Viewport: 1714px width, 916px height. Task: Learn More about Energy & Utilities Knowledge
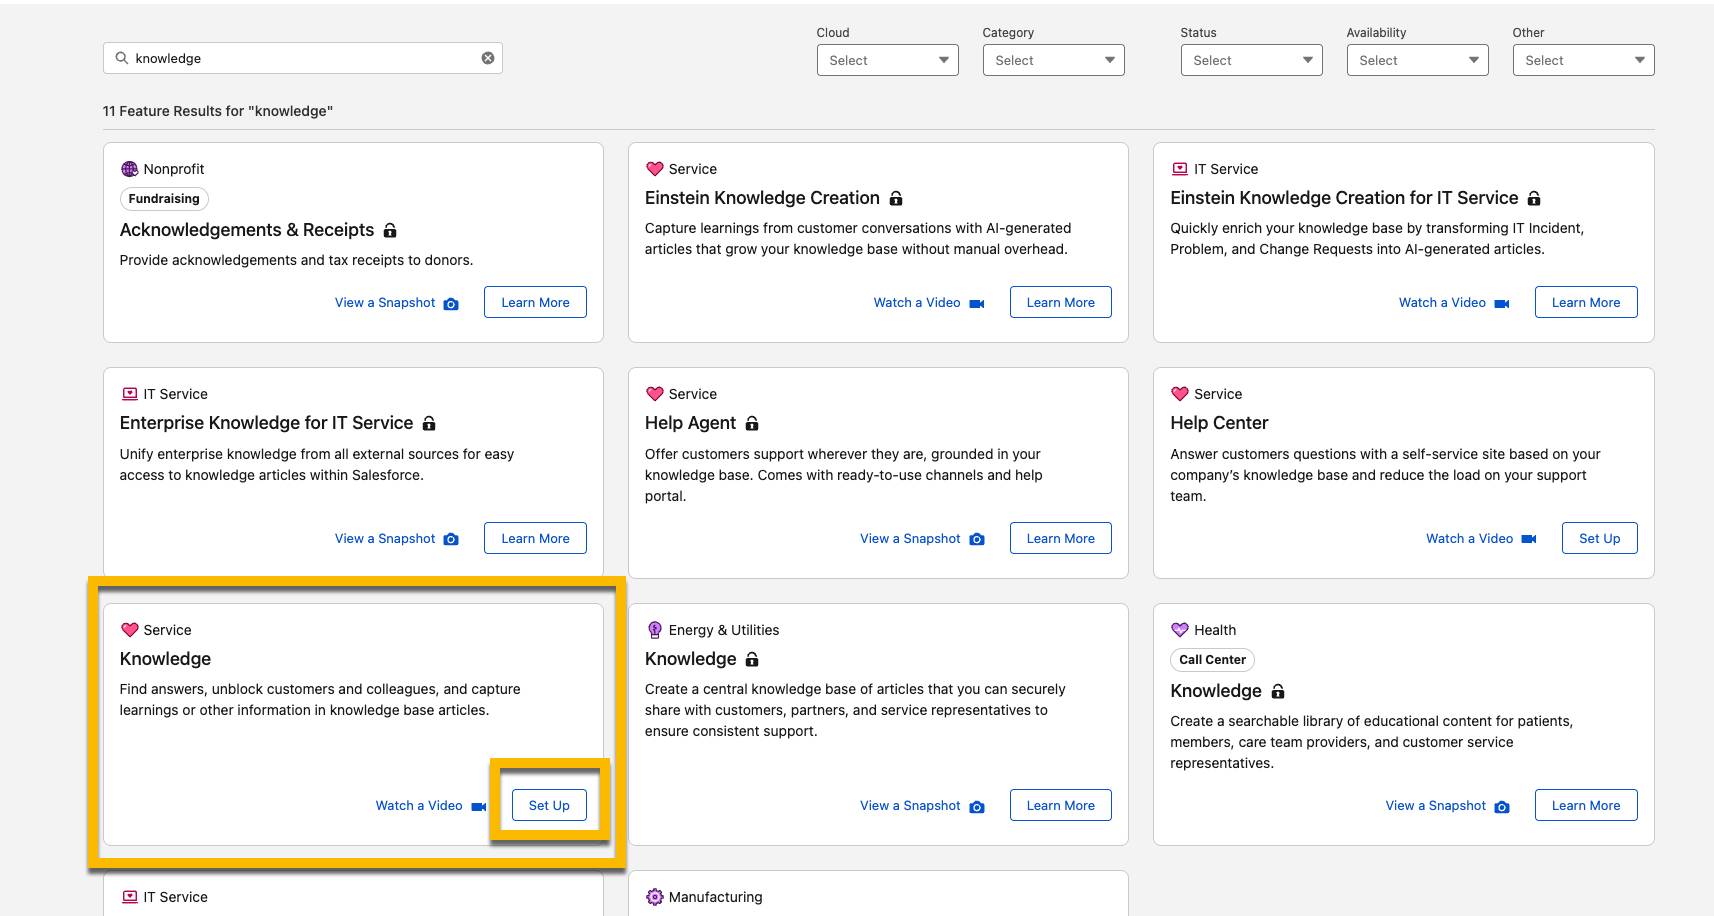1060,805
